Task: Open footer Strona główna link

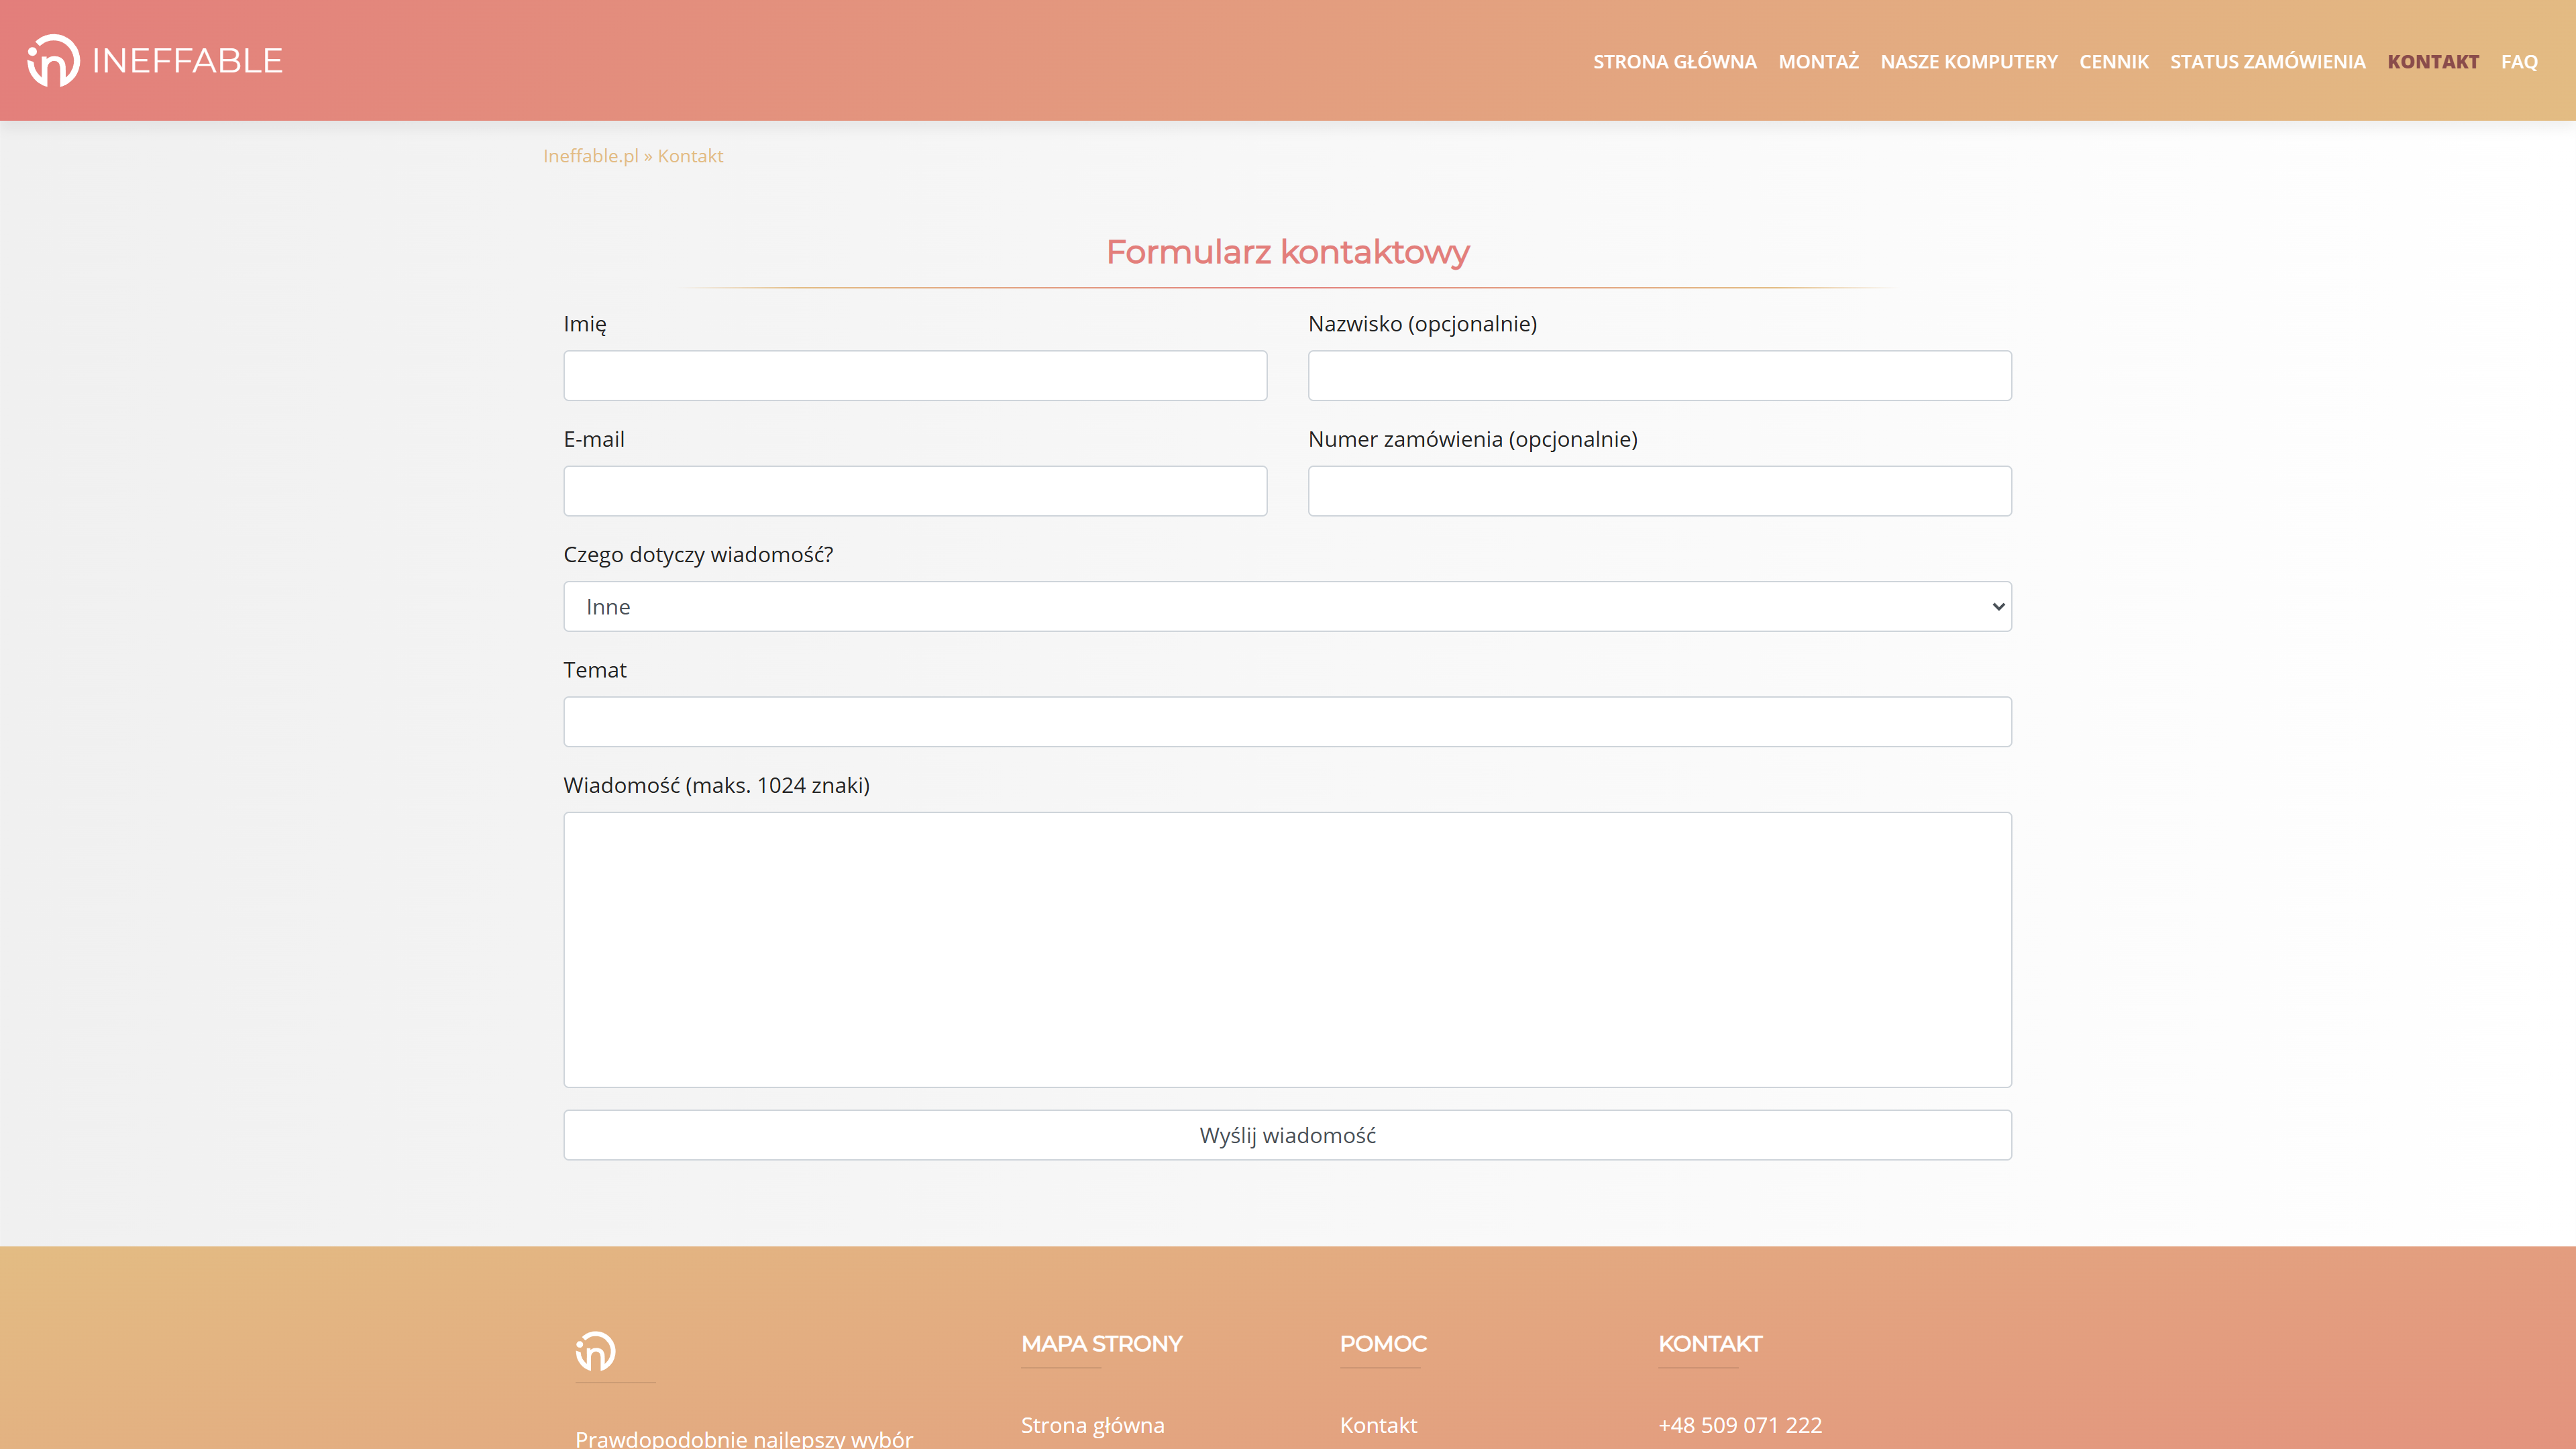Action: pyautogui.click(x=1092, y=1425)
